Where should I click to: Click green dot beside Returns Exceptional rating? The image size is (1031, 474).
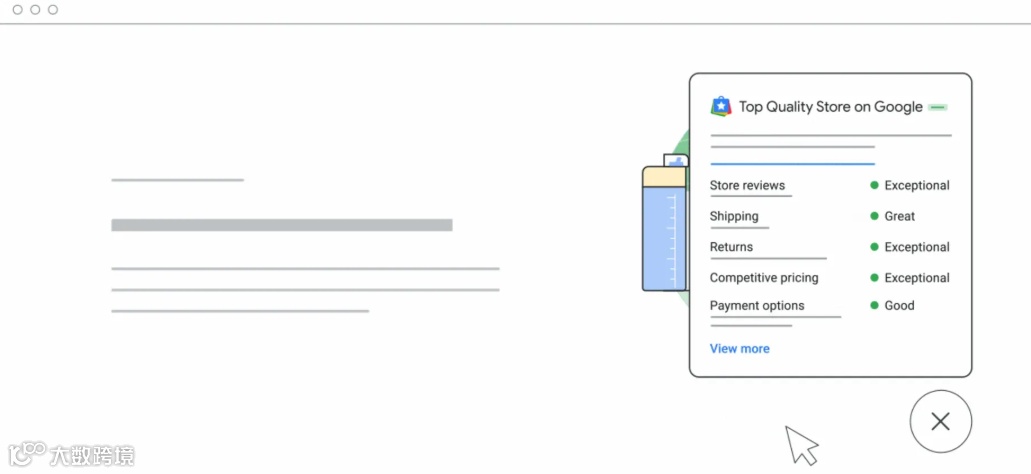click(875, 247)
